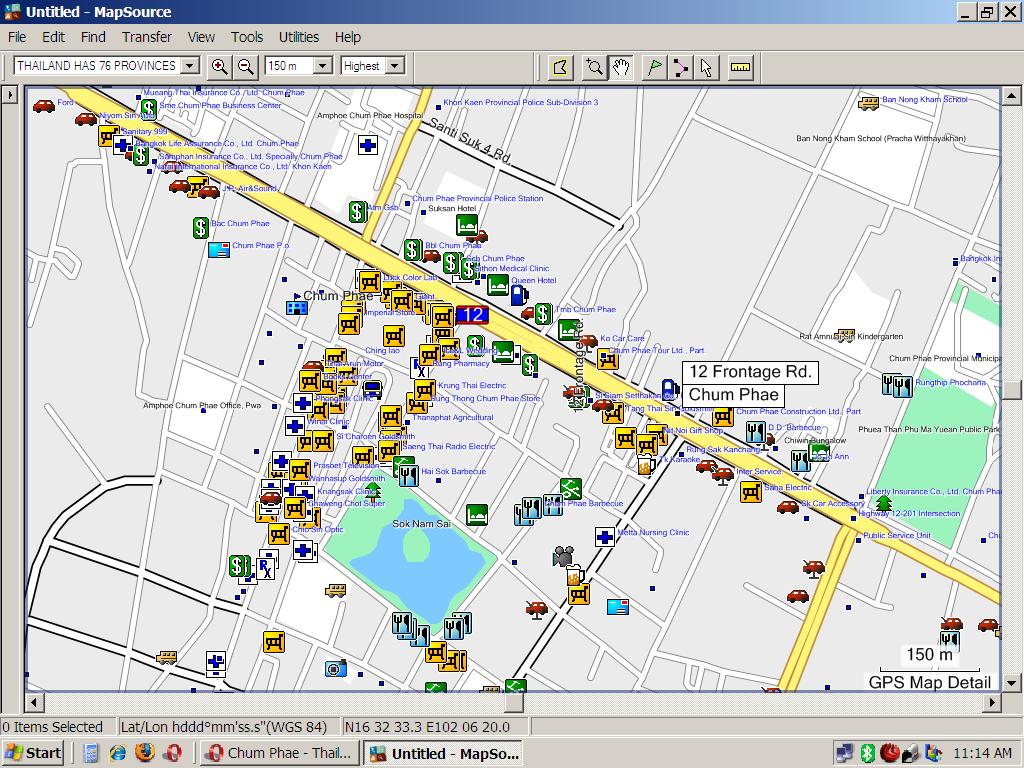This screenshot has width=1024, height=768.
Task: Click the green Bluetooth tray icon
Action: tap(867, 753)
